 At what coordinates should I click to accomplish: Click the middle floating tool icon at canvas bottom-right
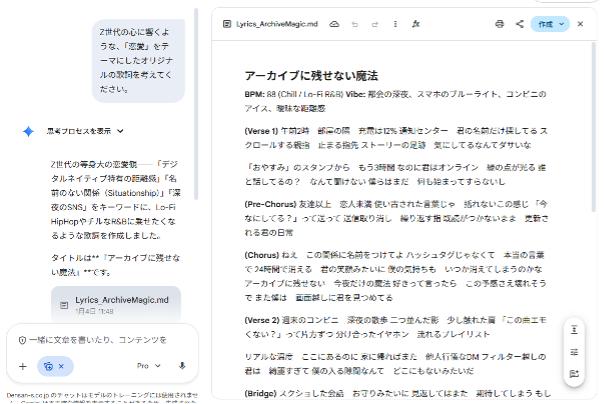pos(574,352)
